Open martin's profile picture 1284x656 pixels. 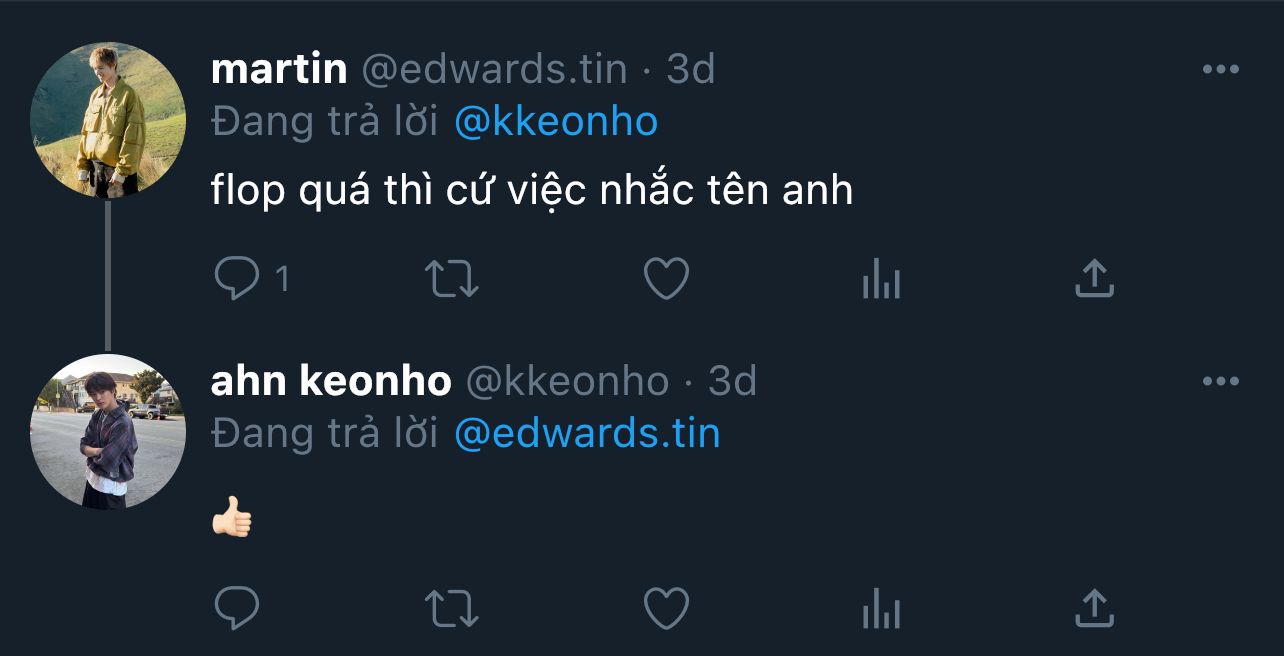[x=108, y=120]
